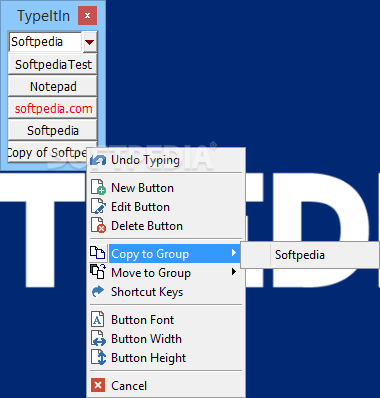Open the group dropdown arrow in TypeItIn
This screenshot has width=380, height=398.
[90, 42]
